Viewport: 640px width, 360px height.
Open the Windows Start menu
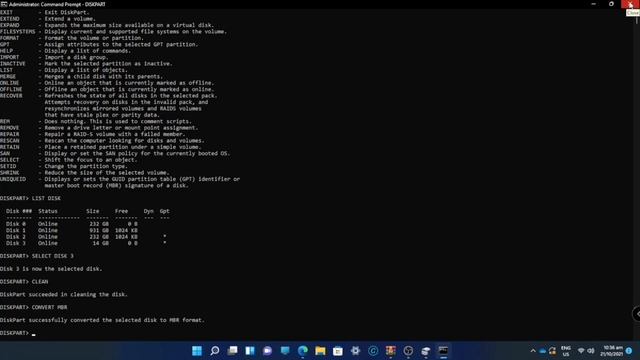coord(197,351)
